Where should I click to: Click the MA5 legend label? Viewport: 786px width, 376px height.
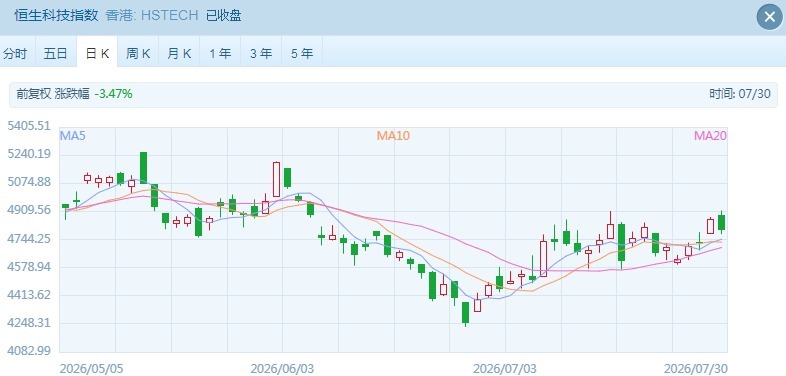click(73, 135)
